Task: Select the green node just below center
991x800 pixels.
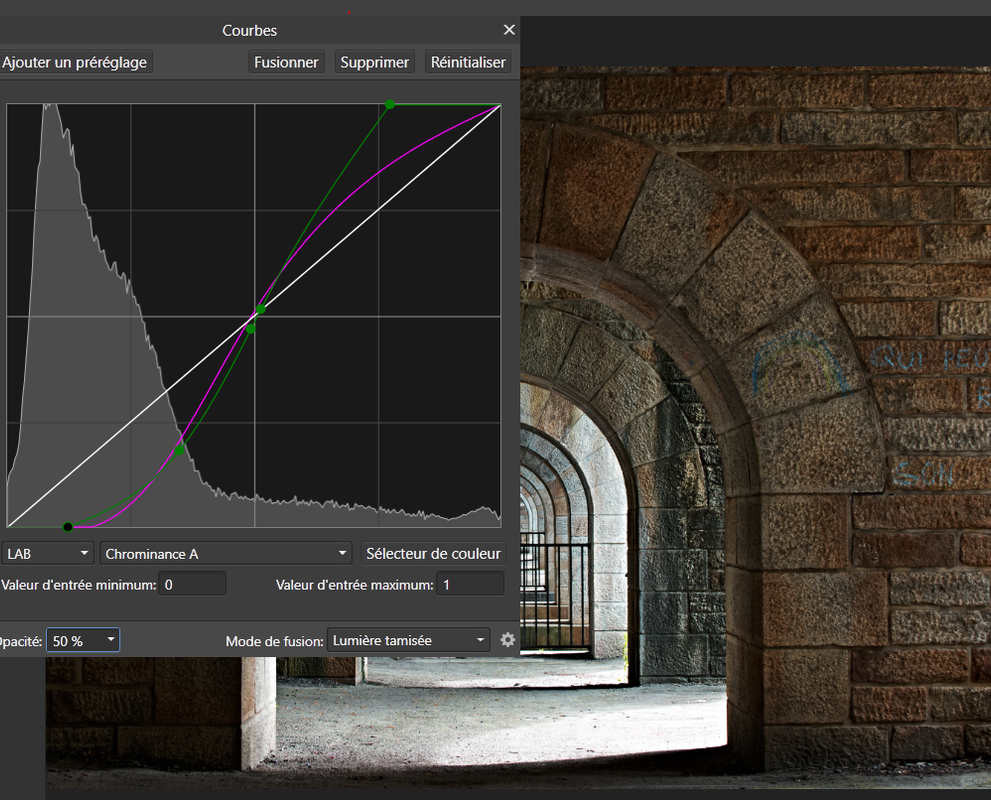Action: [x=251, y=329]
